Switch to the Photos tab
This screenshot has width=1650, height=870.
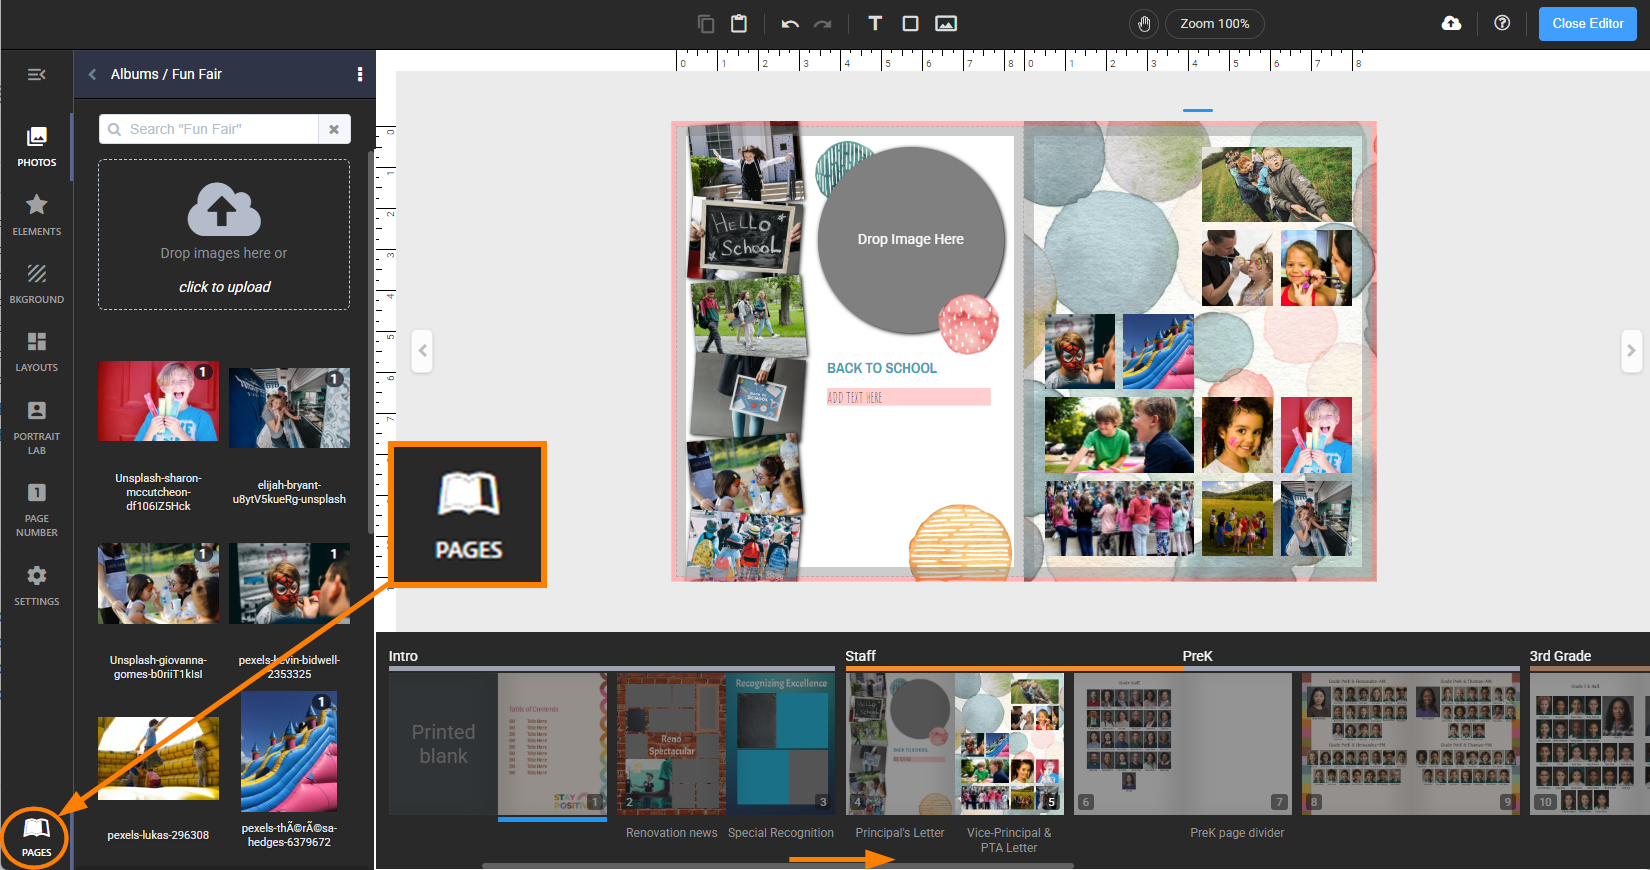[x=37, y=146]
